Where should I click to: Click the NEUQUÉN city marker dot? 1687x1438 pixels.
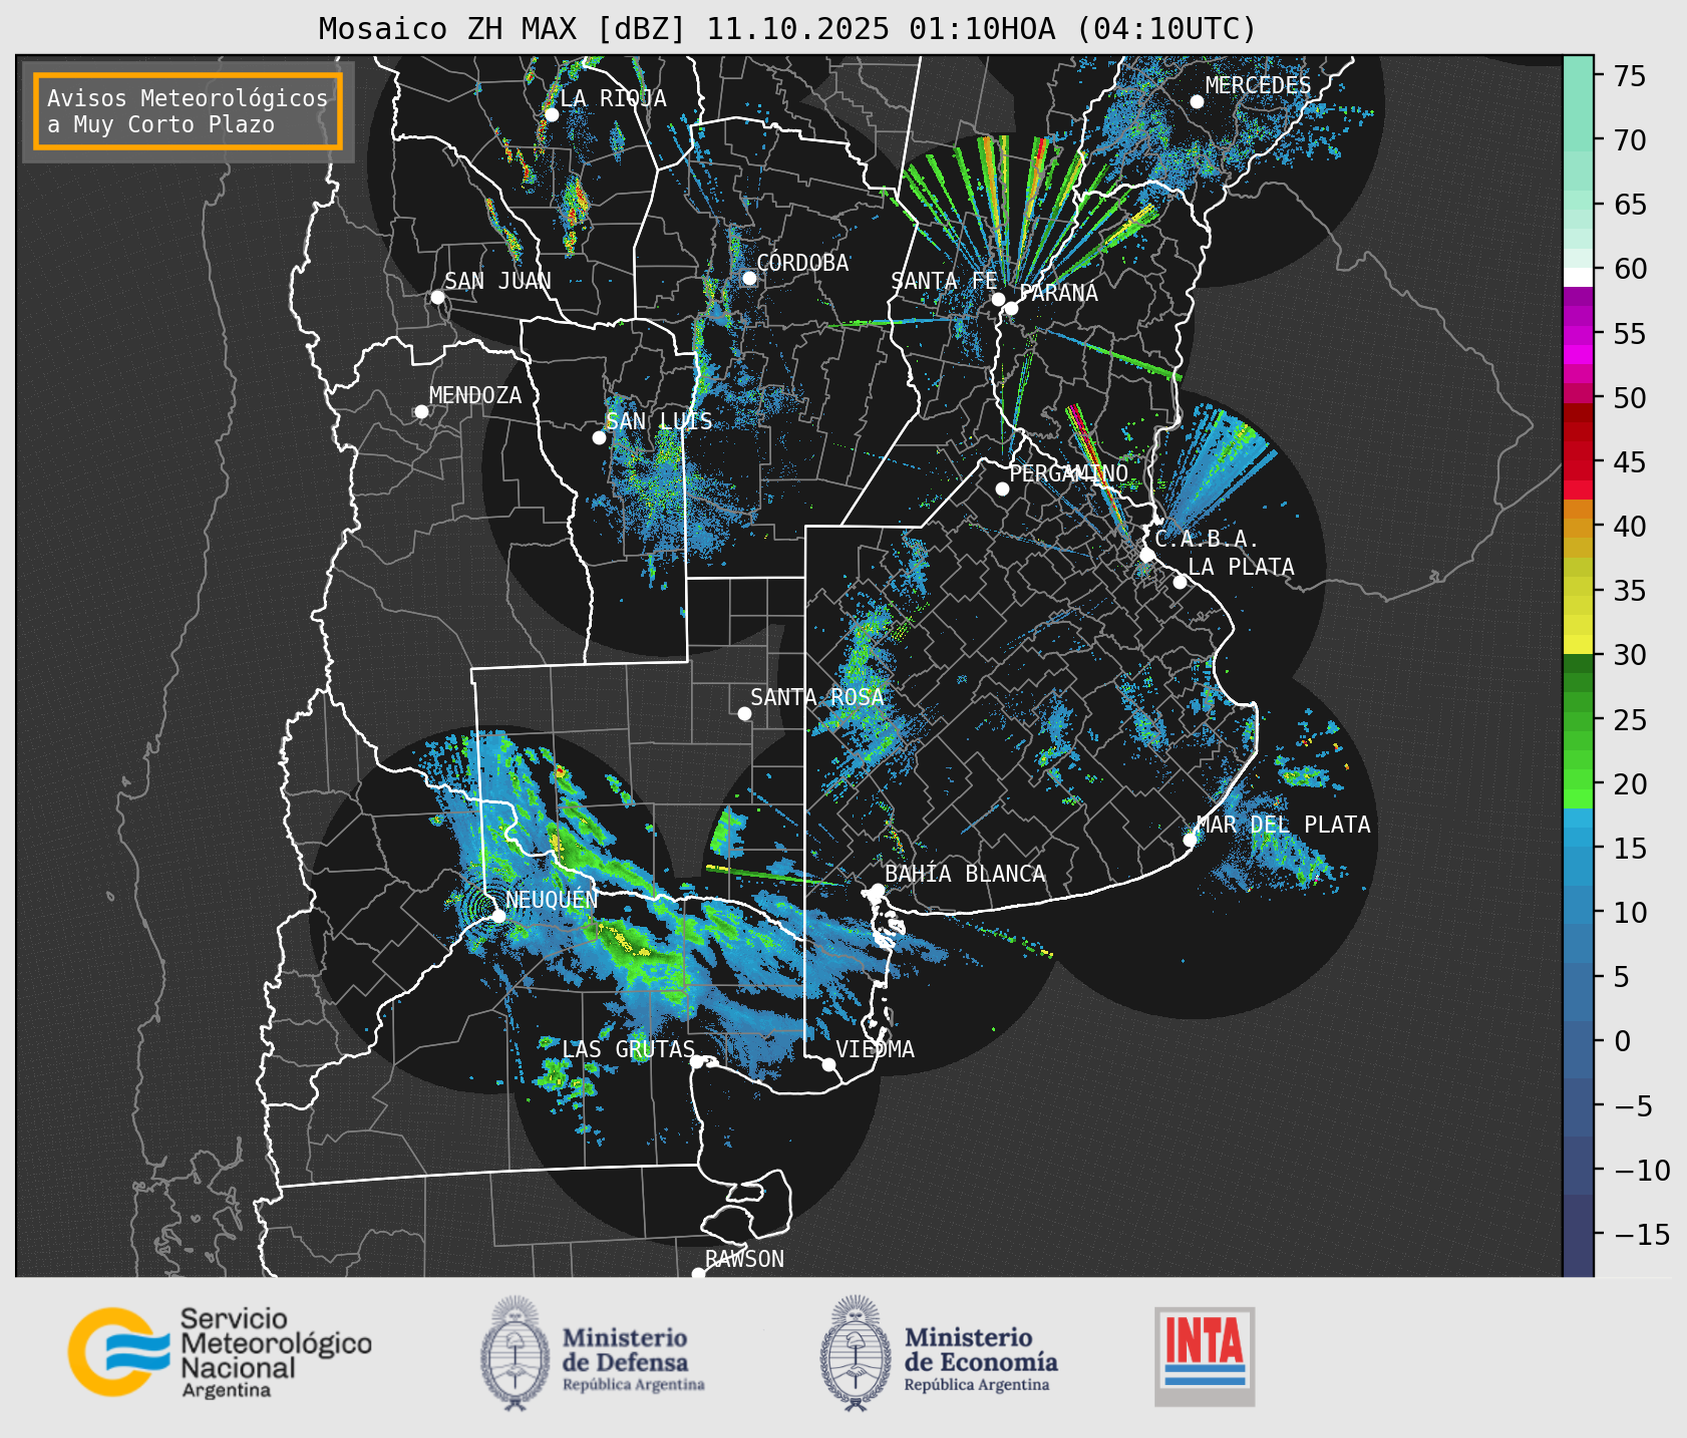tap(498, 915)
